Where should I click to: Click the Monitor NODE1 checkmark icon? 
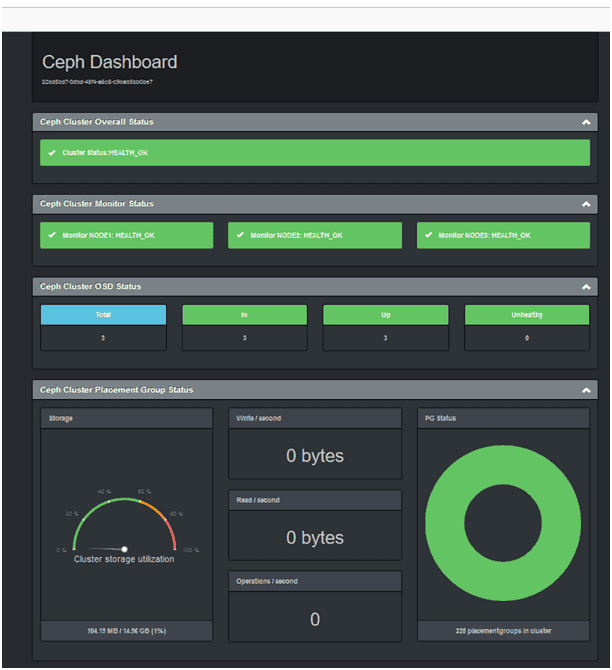click(x=52, y=236)
